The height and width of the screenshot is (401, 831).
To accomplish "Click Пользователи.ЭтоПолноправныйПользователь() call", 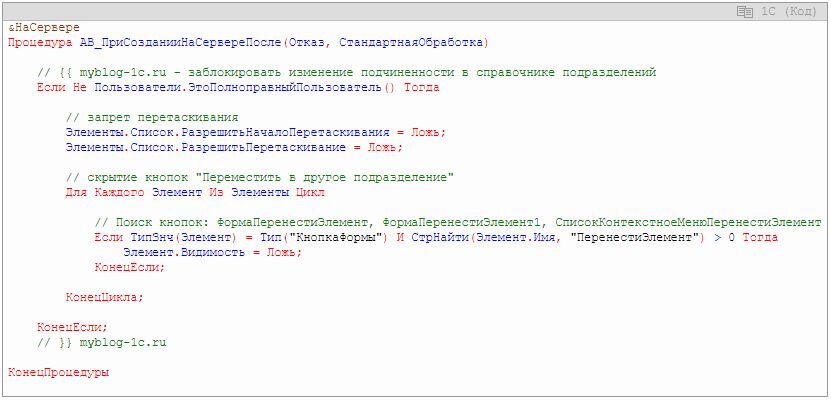I will pos(245,88).
